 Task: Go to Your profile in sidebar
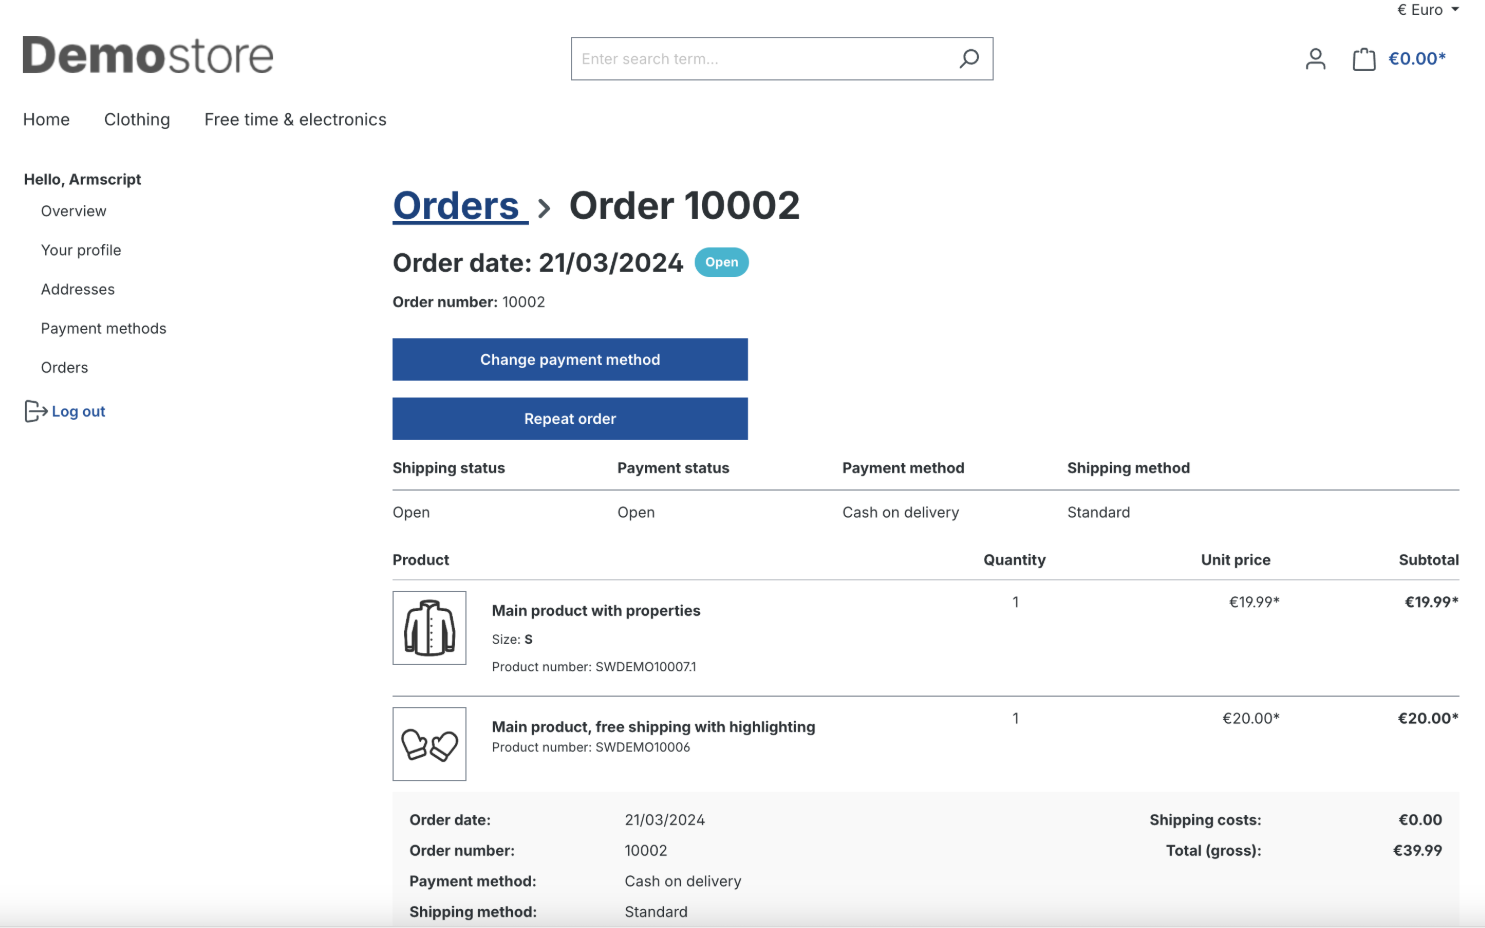click(81, 250)
